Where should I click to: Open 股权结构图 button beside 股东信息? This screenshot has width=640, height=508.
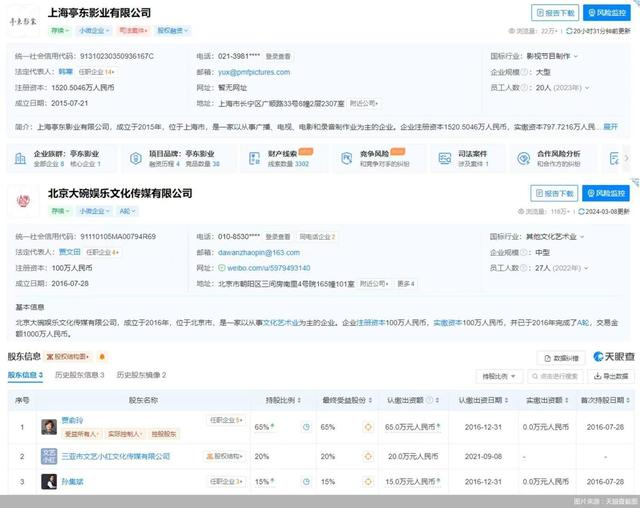(68, 357)
